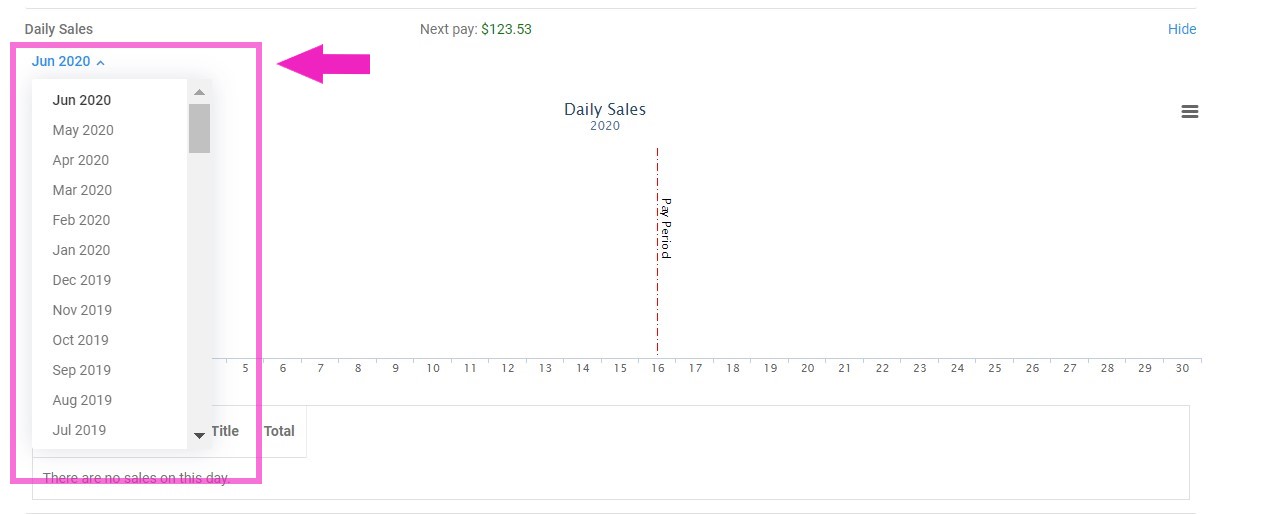Image resolution: width=1266 pixels, height=514 pixels.
Task: Select Jul 2019 from the dropdown
Action: click(79, 430)
